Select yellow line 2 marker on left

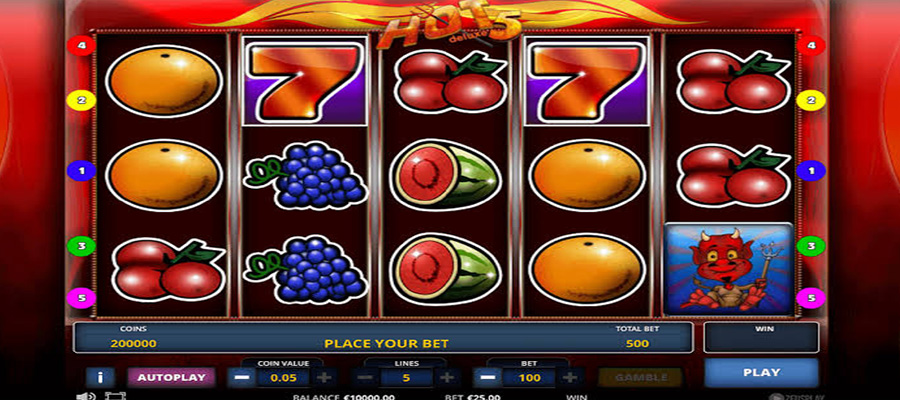point(82,101)
